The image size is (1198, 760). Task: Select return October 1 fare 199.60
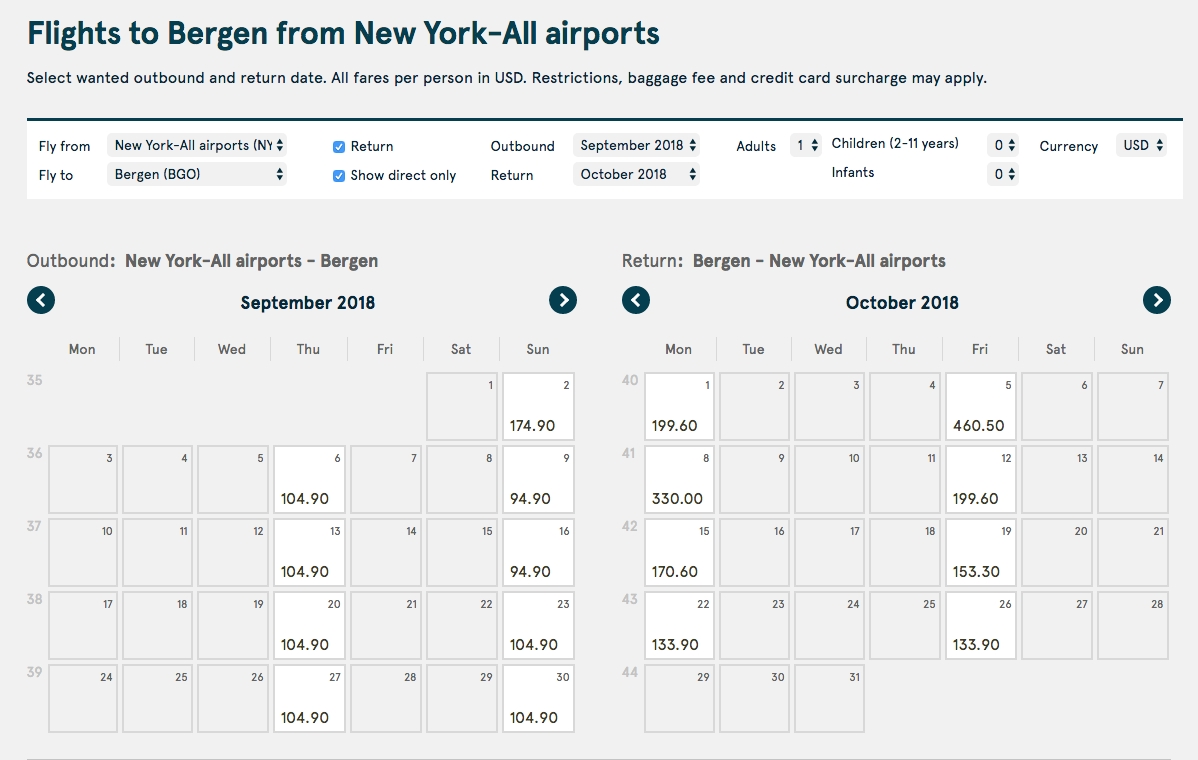679,406
